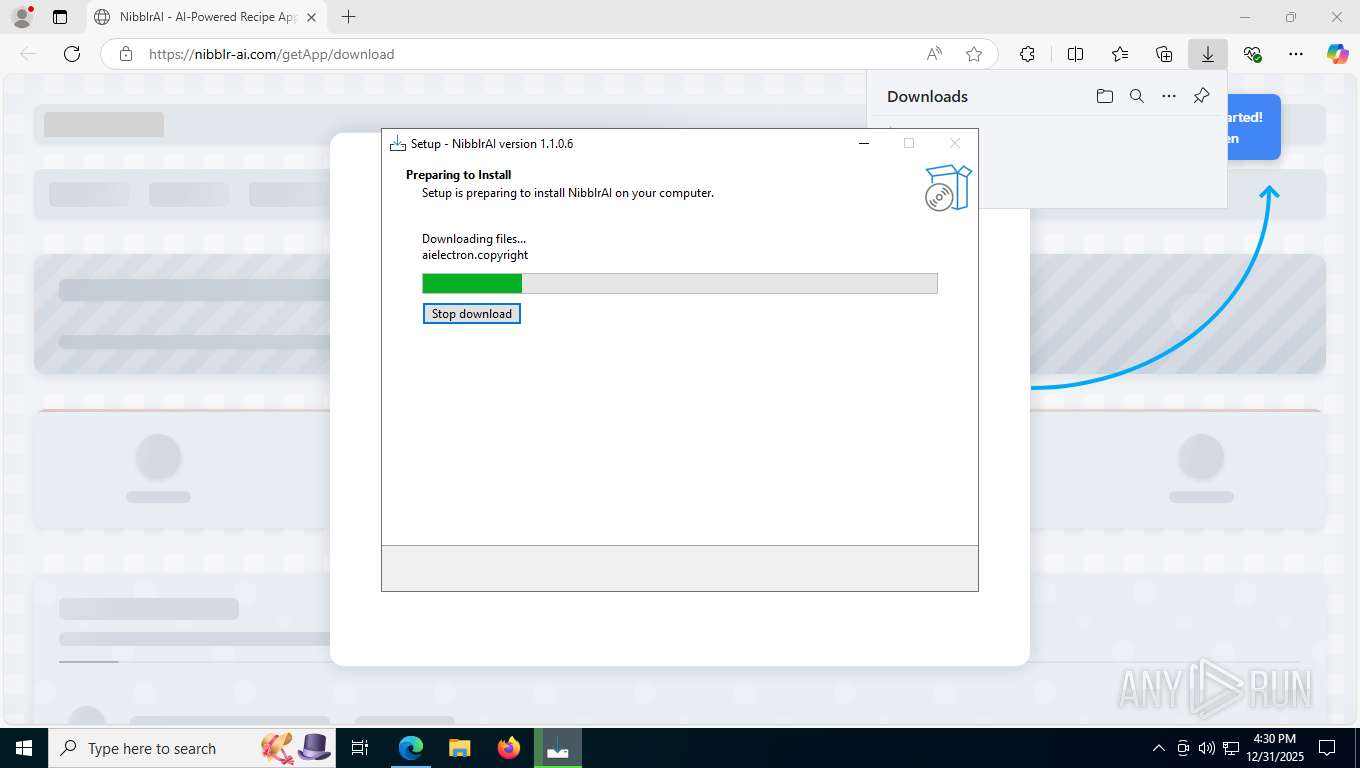Open the taskbar clock and date
The height and width of the screenshot is (768, 1360).
tap(1275, 748)
